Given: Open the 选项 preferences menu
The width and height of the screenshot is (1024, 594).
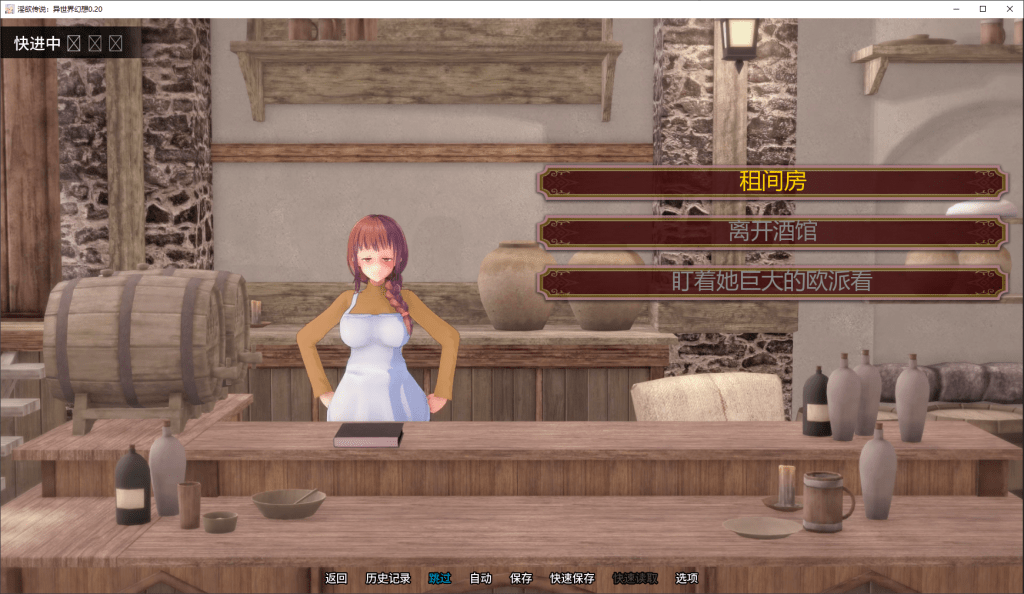Looking at the screenshot, I should (686, 578).
